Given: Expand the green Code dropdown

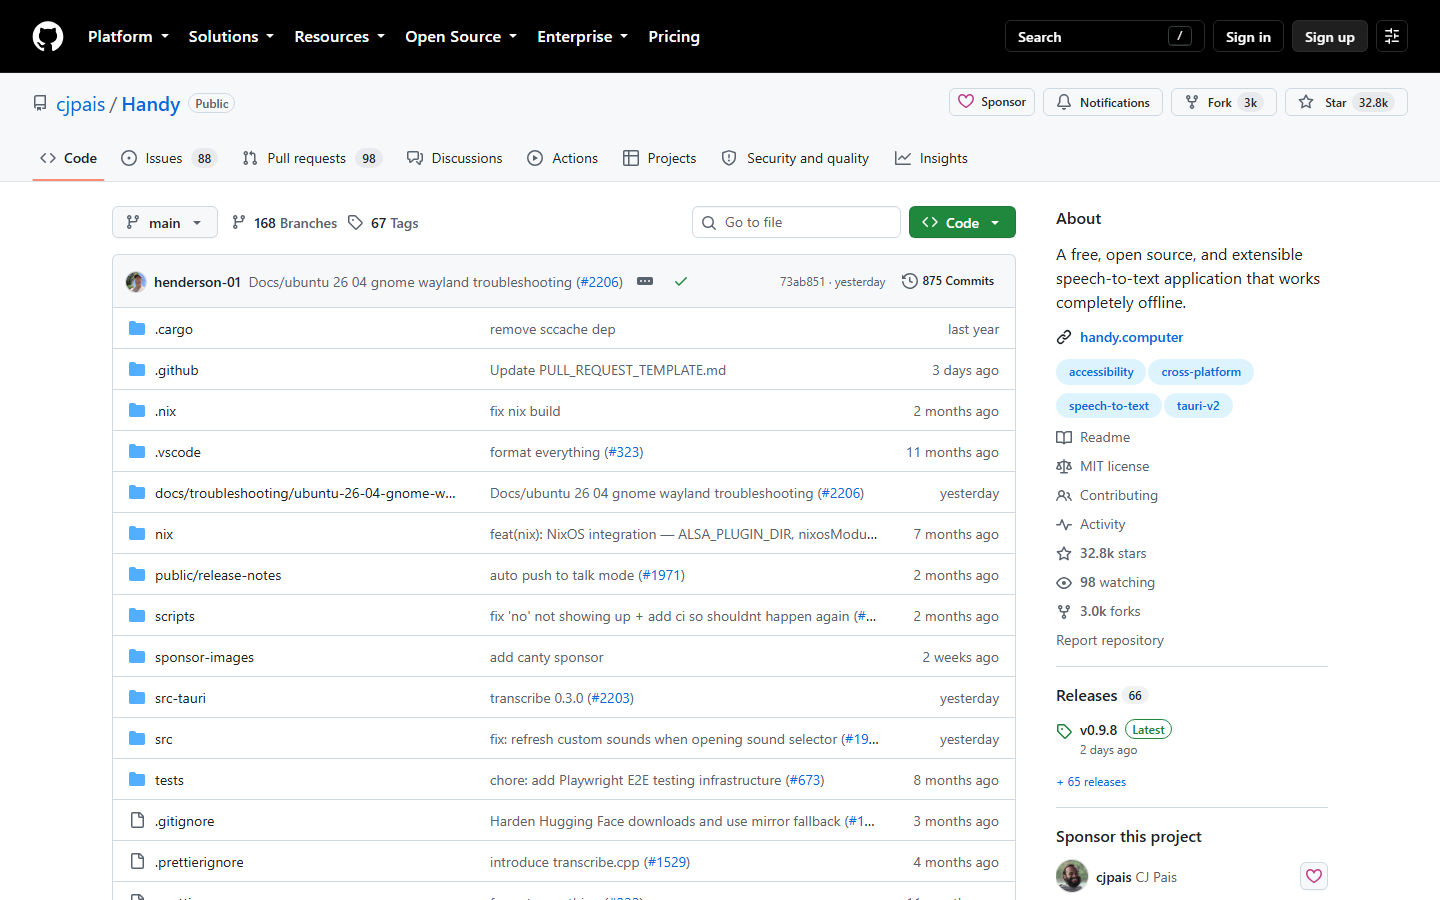Looking at the screenshot, I should (x=962, y=223).
